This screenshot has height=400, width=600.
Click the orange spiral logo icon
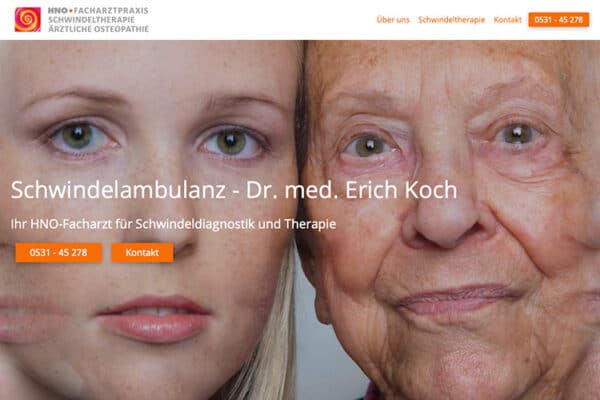[x=28, y=20]
